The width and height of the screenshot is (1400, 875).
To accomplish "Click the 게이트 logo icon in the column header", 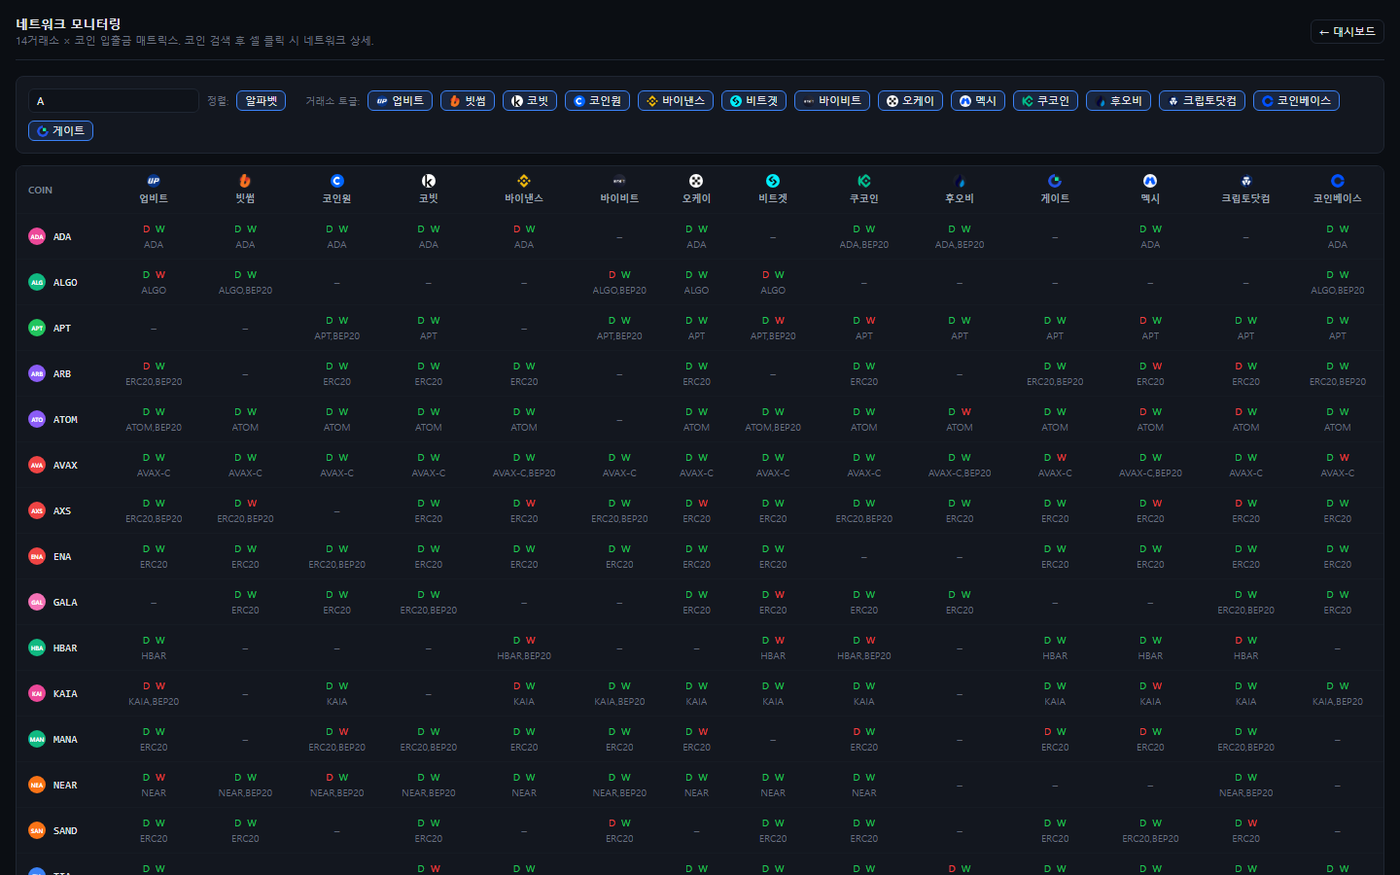I will pos(1055,181).
